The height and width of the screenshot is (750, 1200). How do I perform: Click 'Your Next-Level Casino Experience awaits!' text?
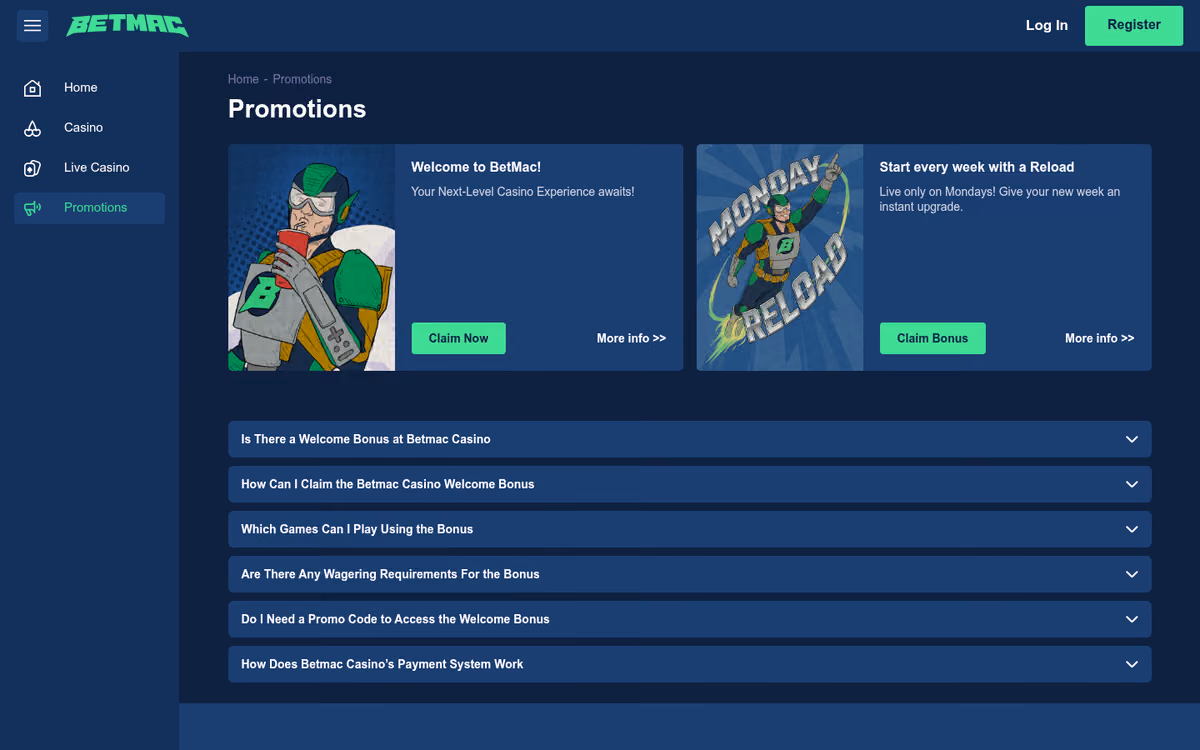(522, 191)
